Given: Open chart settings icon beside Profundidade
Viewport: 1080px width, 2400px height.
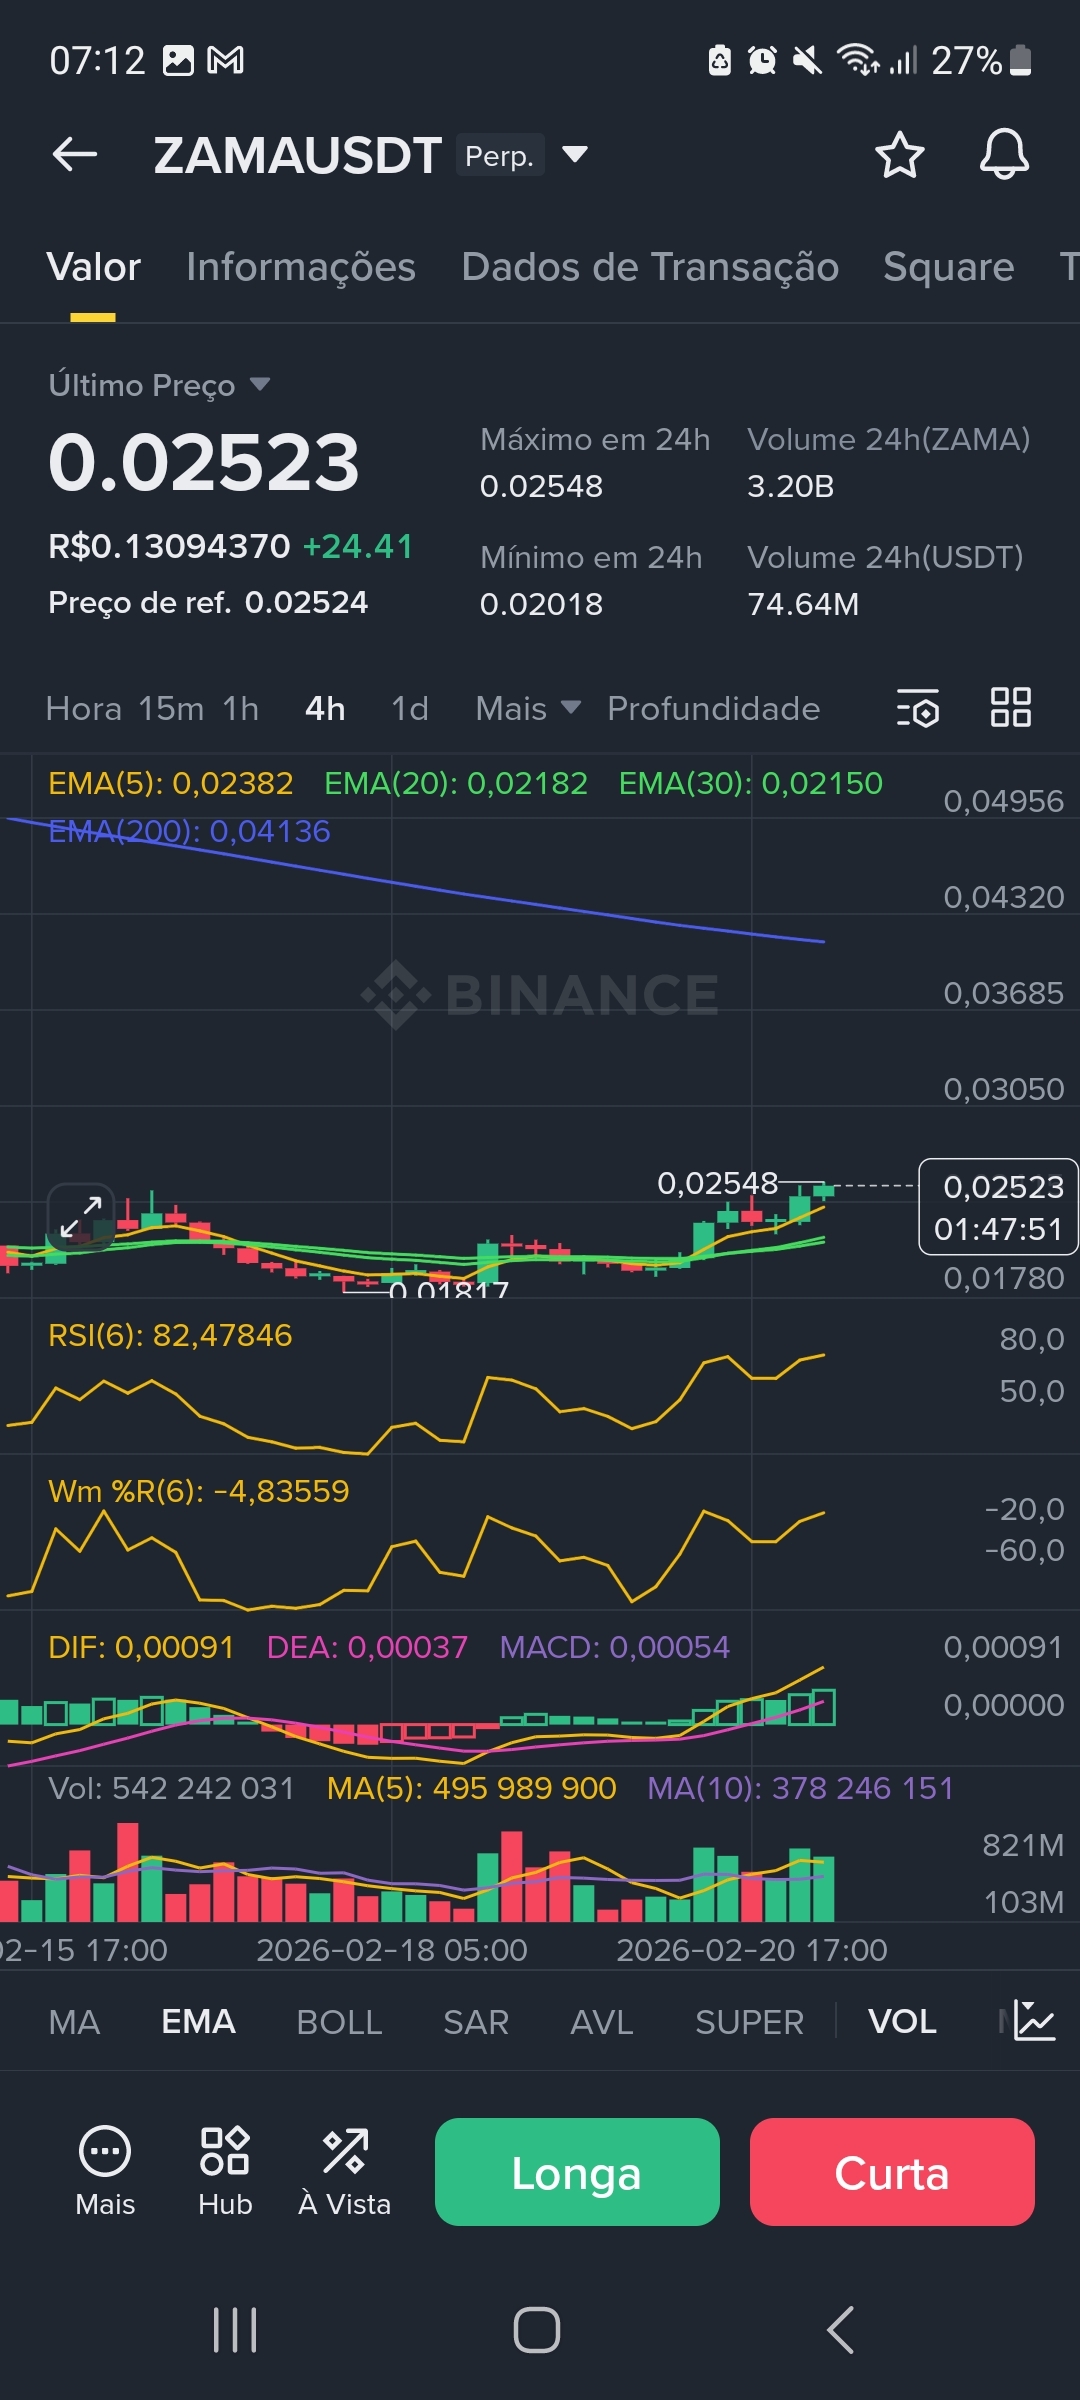Looking at the screenshot, I should (917, 708).
